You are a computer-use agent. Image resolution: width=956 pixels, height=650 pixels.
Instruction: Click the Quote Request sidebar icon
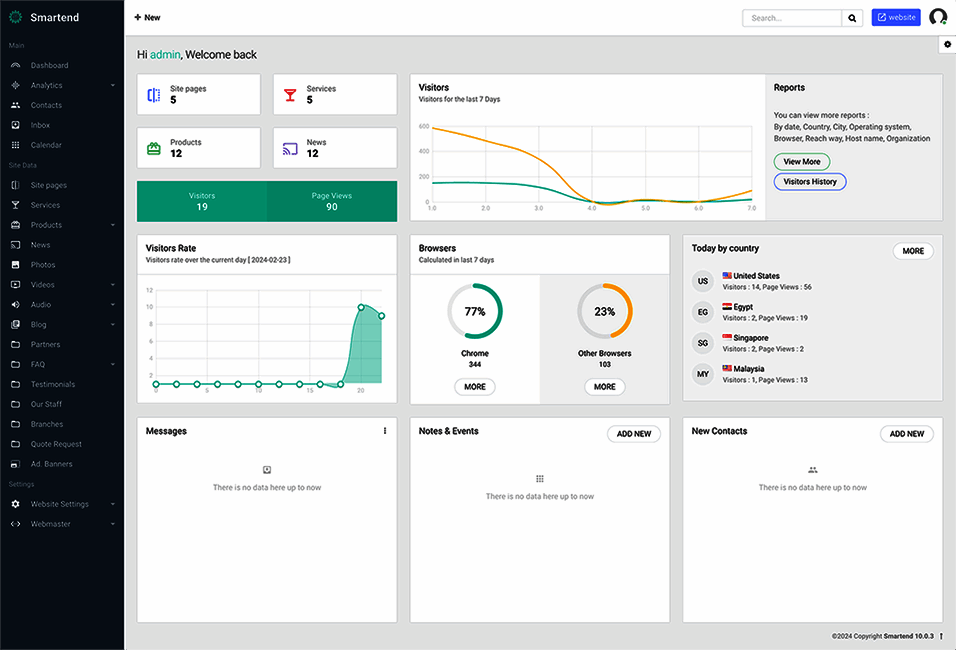click(14, 443)
